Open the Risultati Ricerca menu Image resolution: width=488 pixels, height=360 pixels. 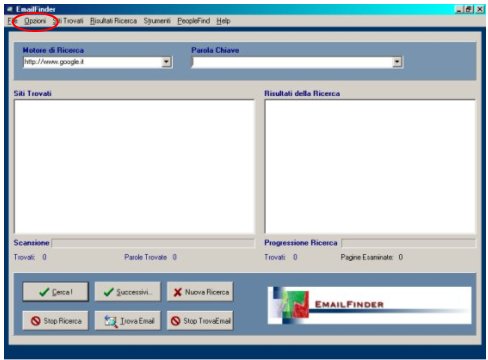coord(113,21)
